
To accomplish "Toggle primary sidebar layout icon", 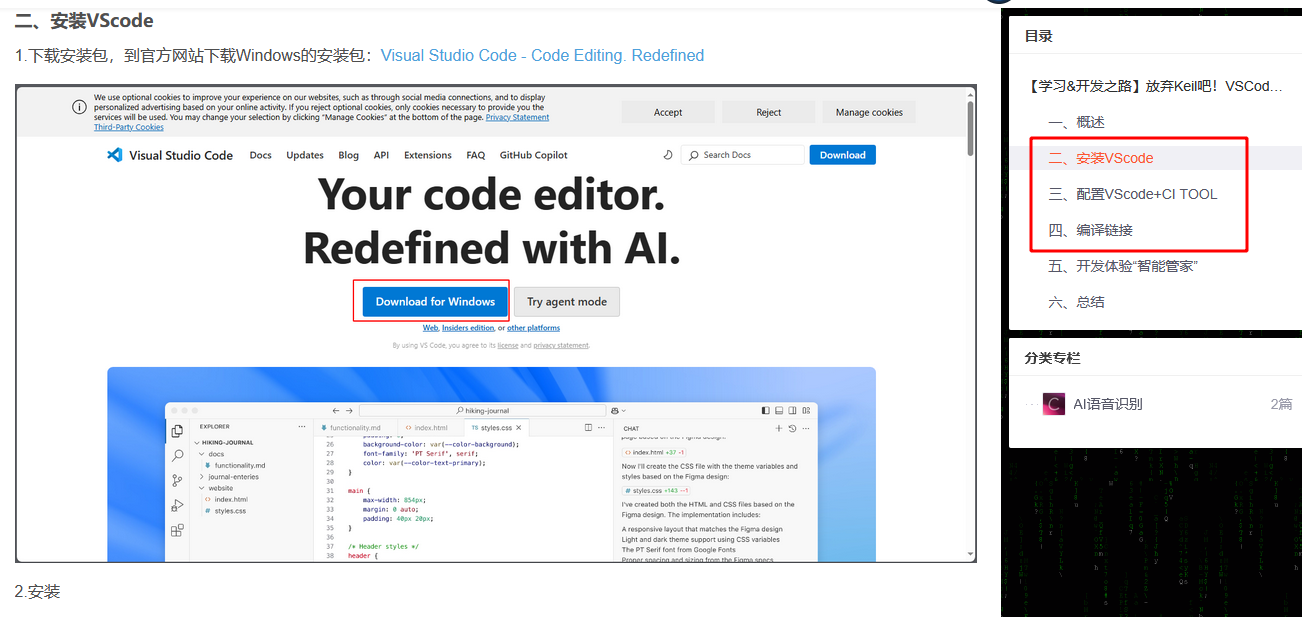I will click(x=766, y=410).
